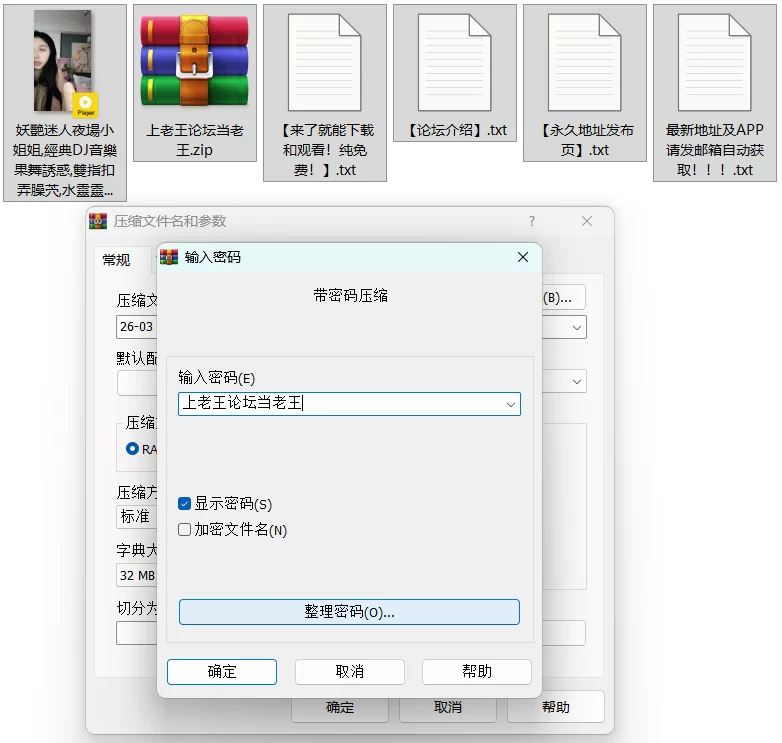Open 整理密码(O)... button
782x743 pixels.
click(x=349, y=612)
